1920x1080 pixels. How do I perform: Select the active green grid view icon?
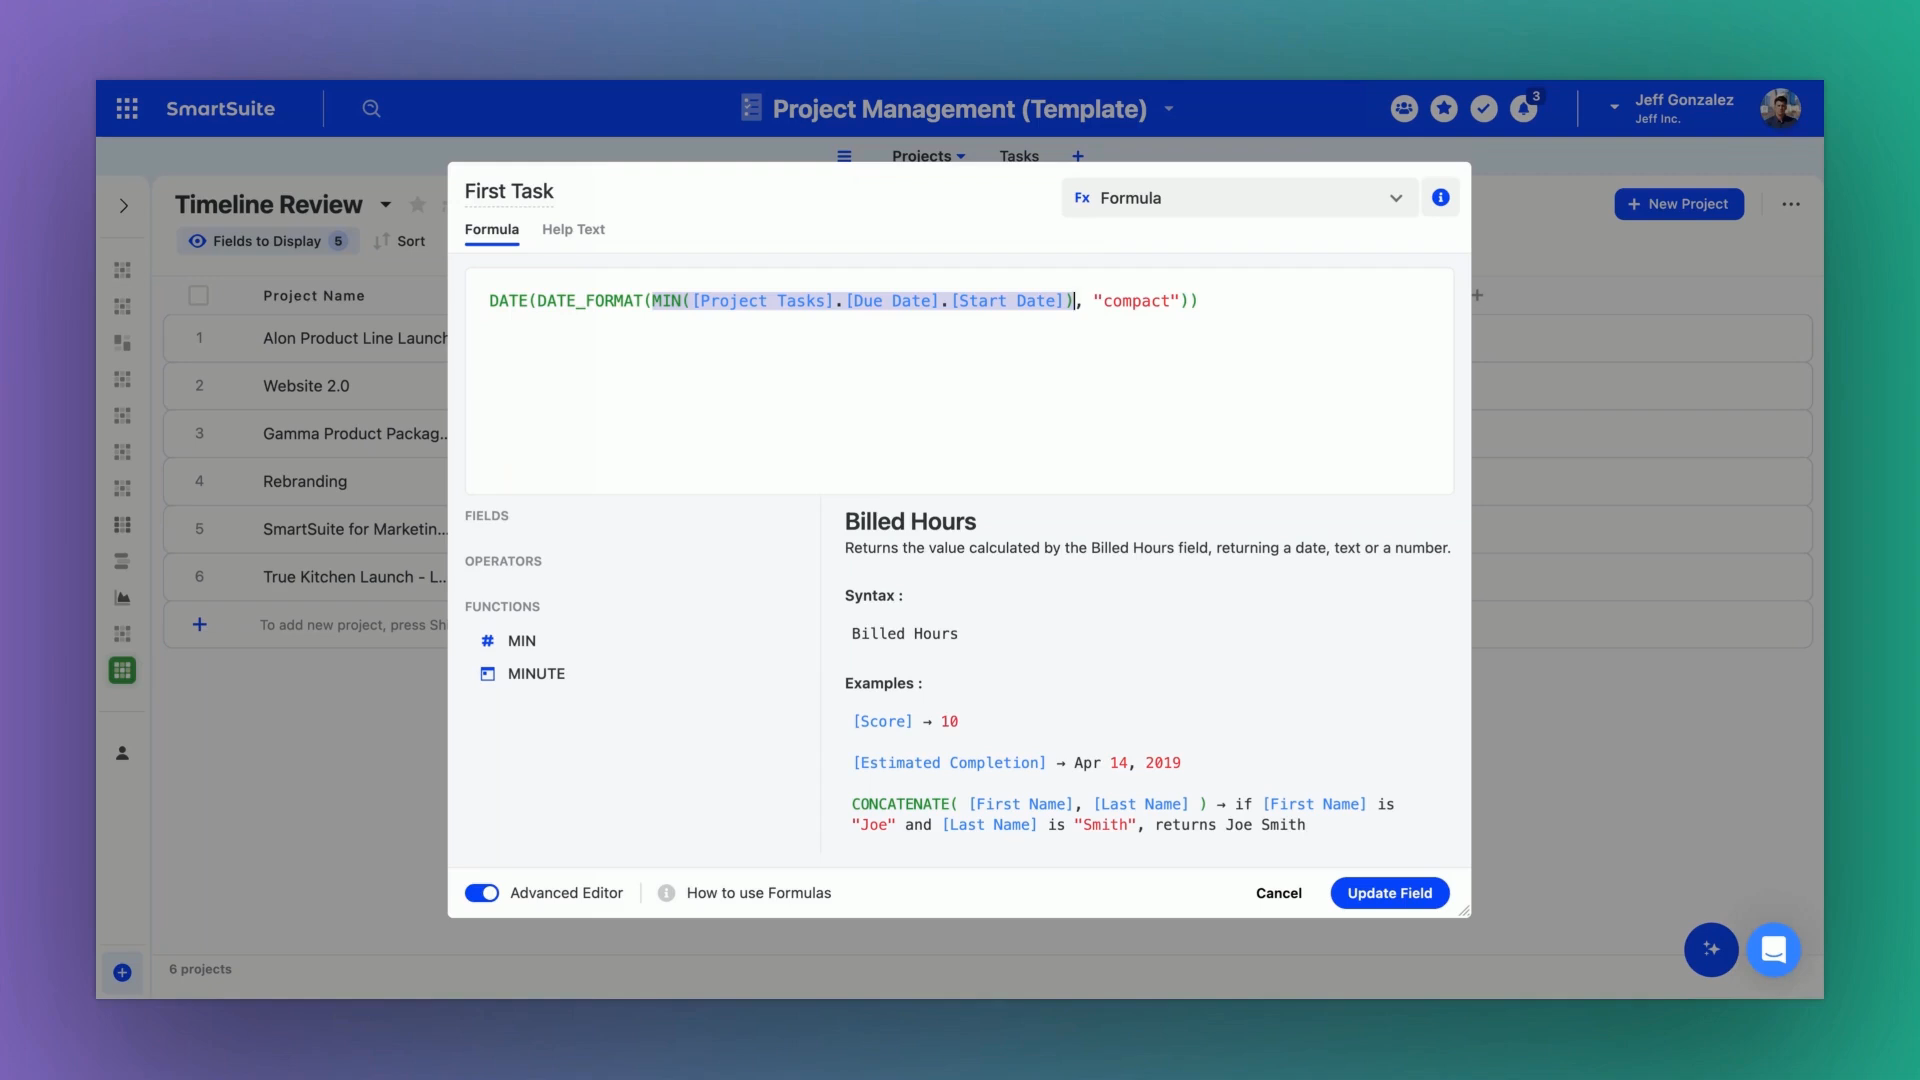(122, 671)
